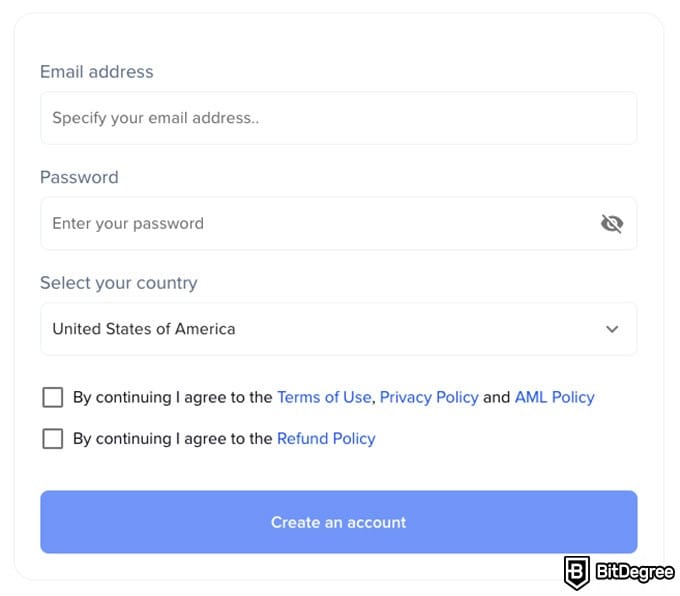Image resolution: width=680 pixels, height=596 pixels.
Task: Open the Select your country combo box
Action: [x=338, y=329]
